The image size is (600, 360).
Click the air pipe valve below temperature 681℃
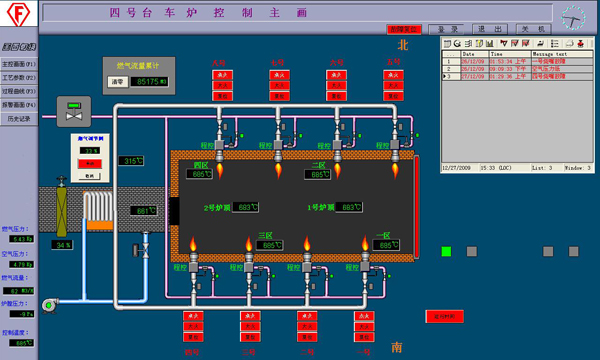(142, 250)
